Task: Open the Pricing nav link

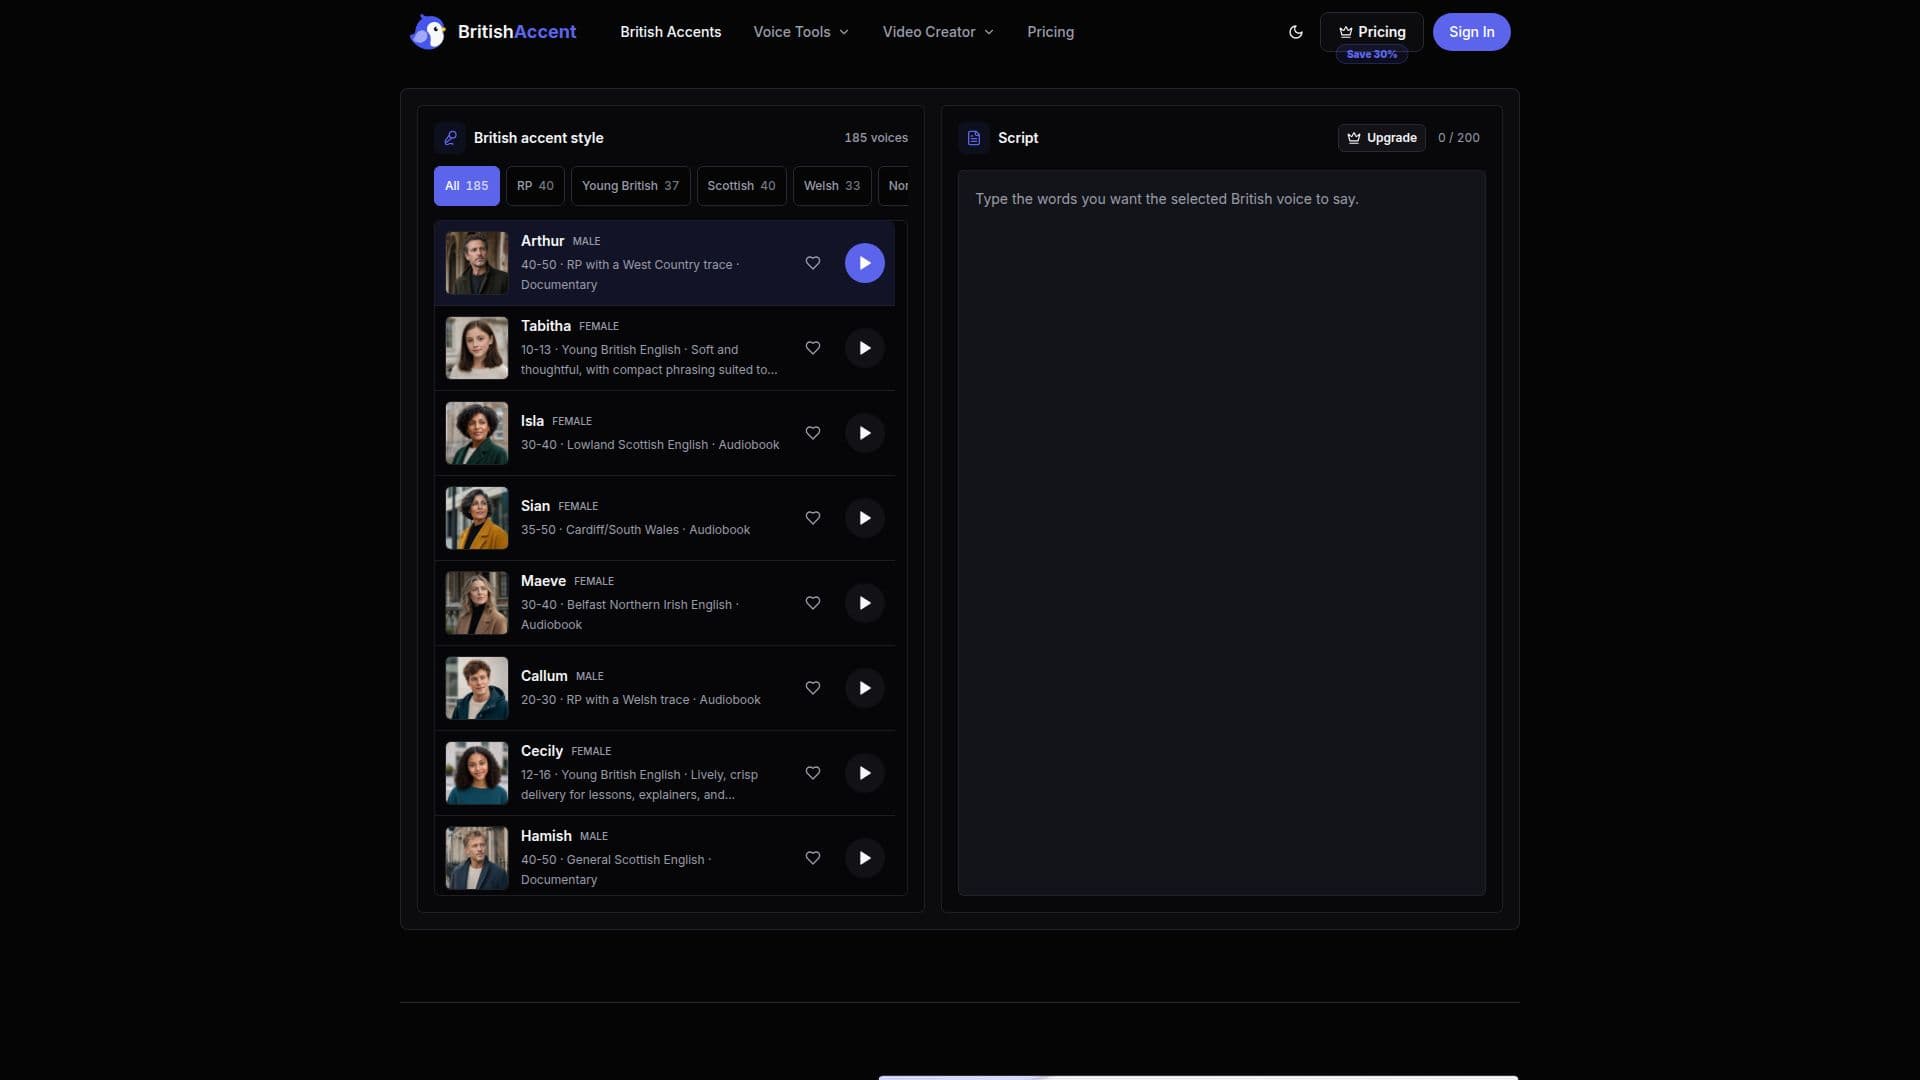Action: (x=1050, y=32)
